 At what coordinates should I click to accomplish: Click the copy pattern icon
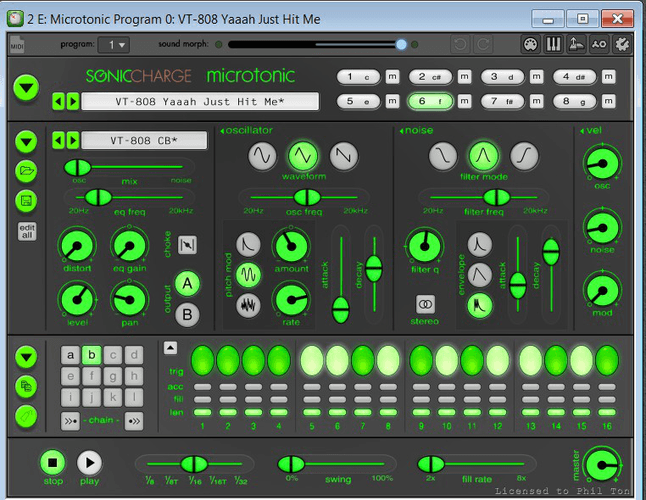coord(26,386)
